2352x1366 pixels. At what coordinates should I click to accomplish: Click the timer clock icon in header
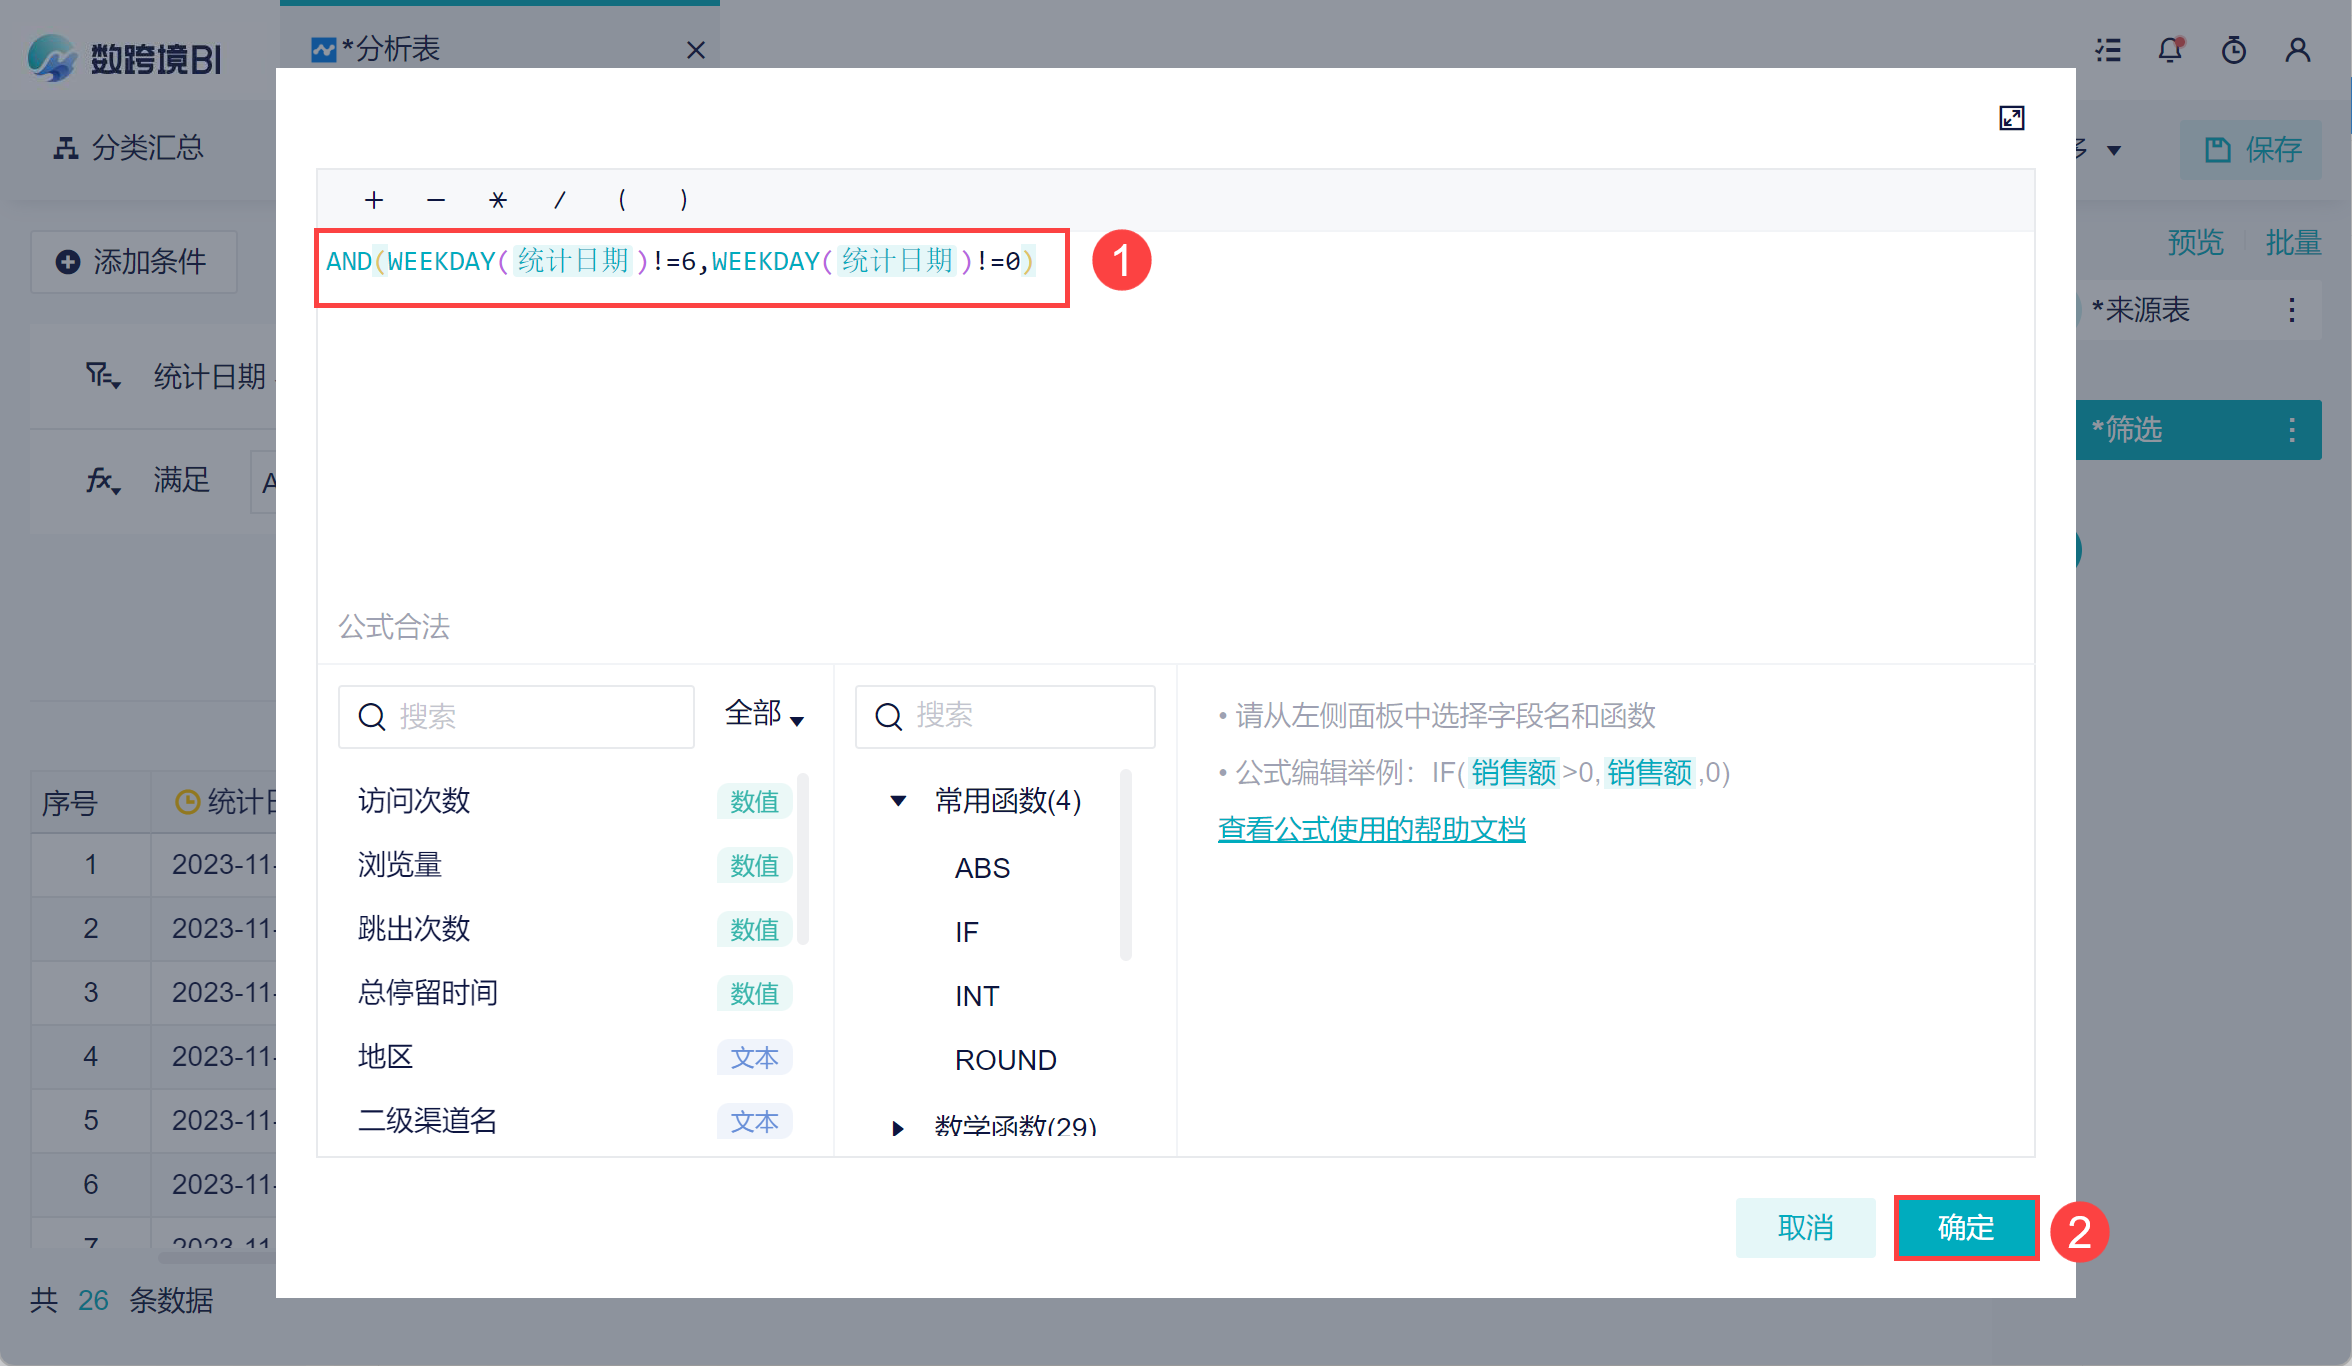pyautogui.click(x=2233, y=50)
